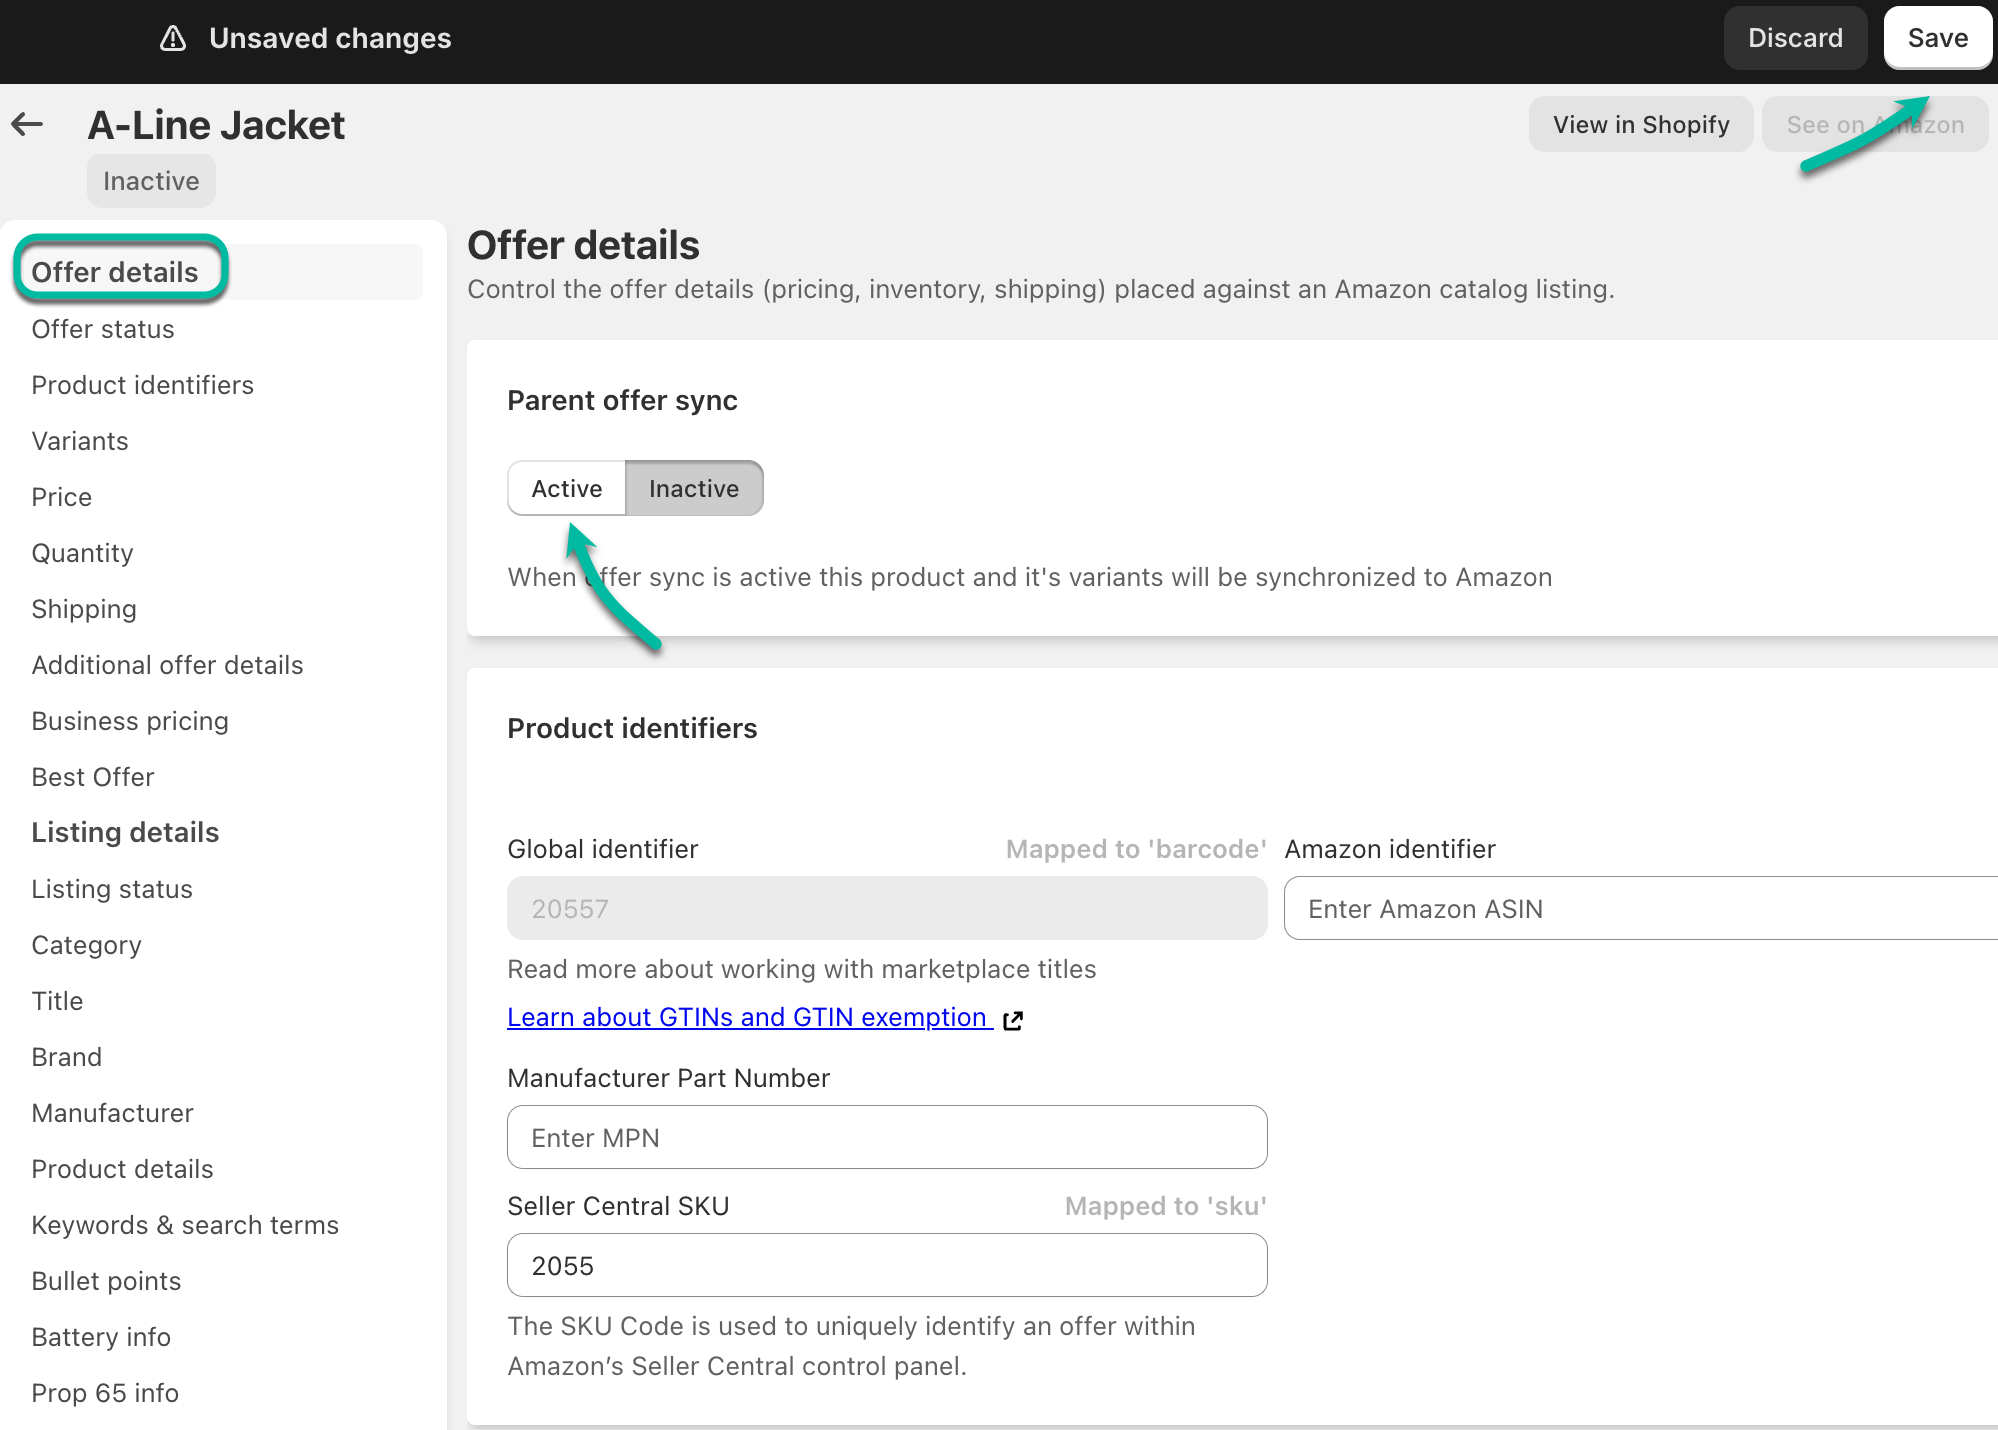Click the 'Mapped to 'sku'' label
This screenshot has height=1430, width=1998.
tap(1166, 1206)
